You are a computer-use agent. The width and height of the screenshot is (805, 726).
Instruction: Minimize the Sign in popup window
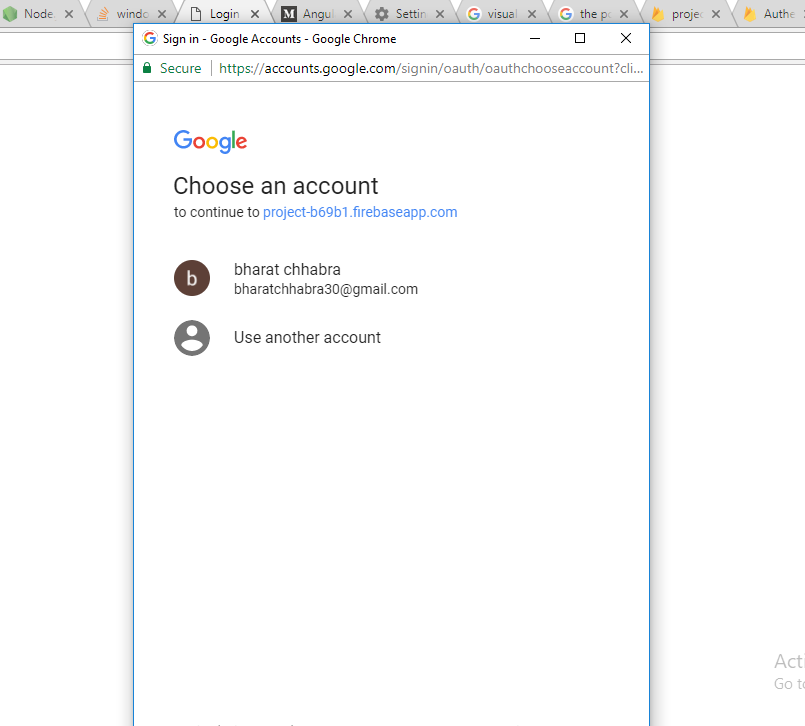click(535, 39)
